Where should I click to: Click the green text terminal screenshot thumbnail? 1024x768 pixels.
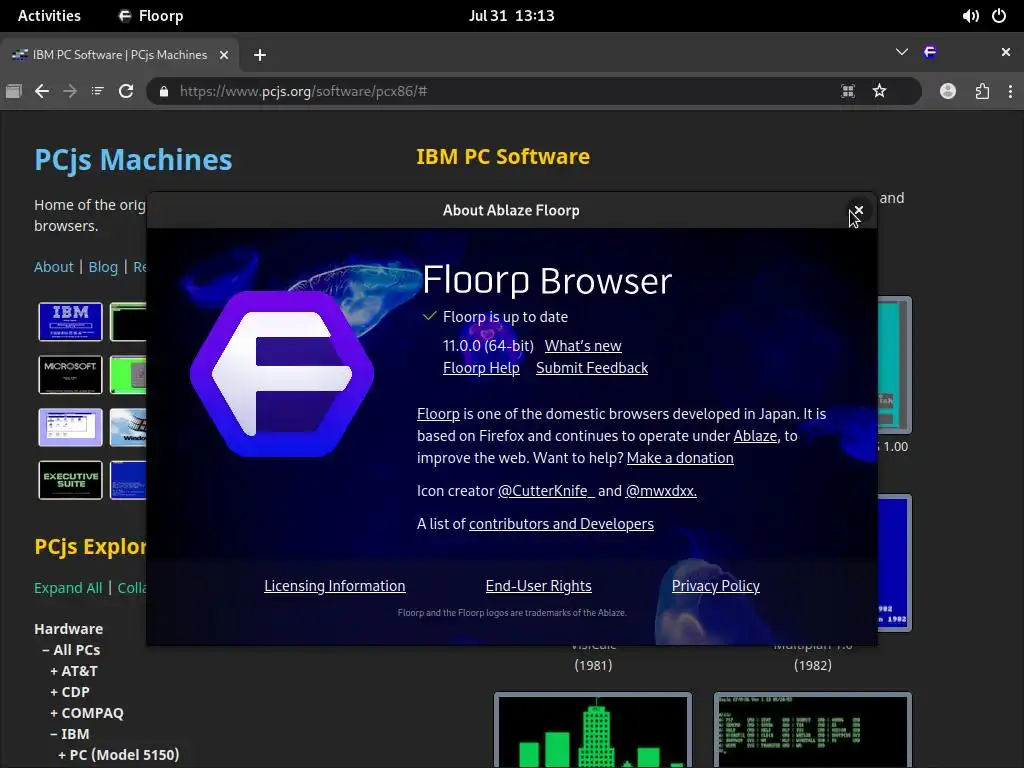pos(812,730)
